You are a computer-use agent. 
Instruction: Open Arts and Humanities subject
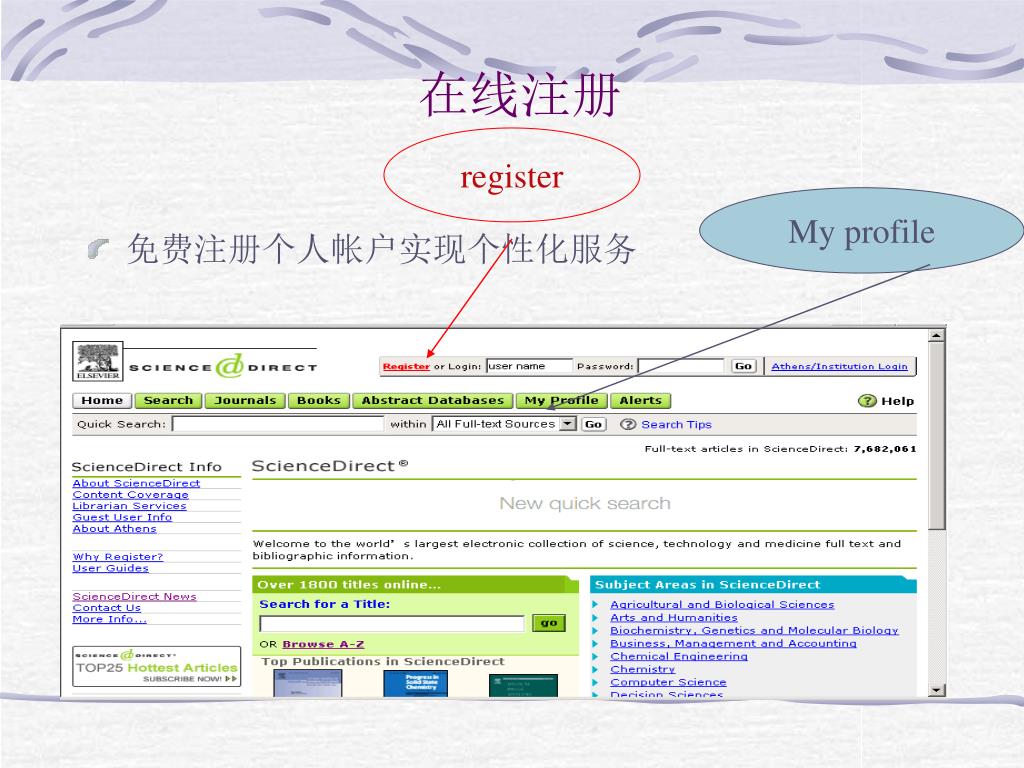674,618
